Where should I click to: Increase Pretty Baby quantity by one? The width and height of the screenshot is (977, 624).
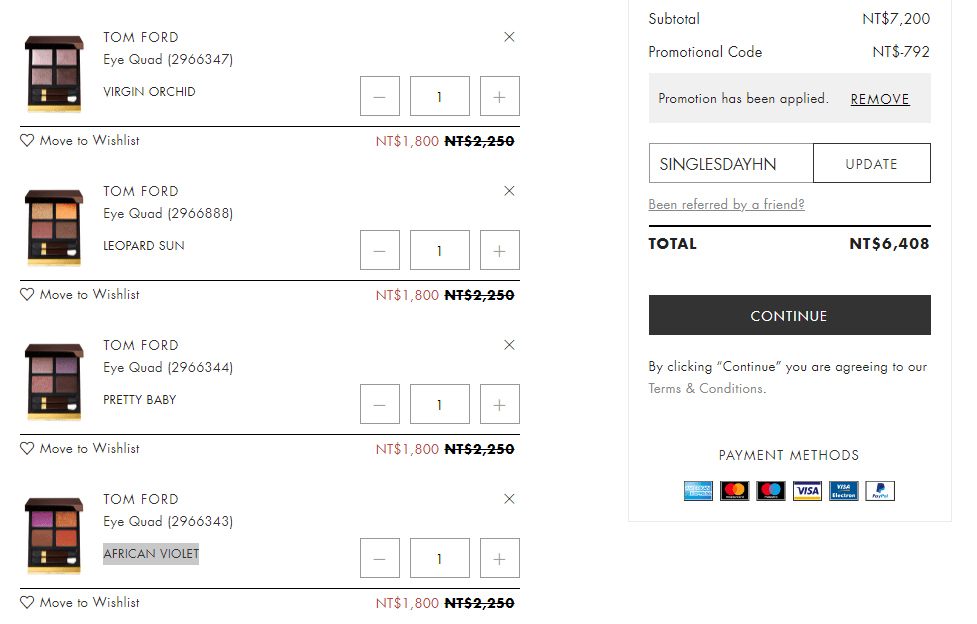point(499,405)
